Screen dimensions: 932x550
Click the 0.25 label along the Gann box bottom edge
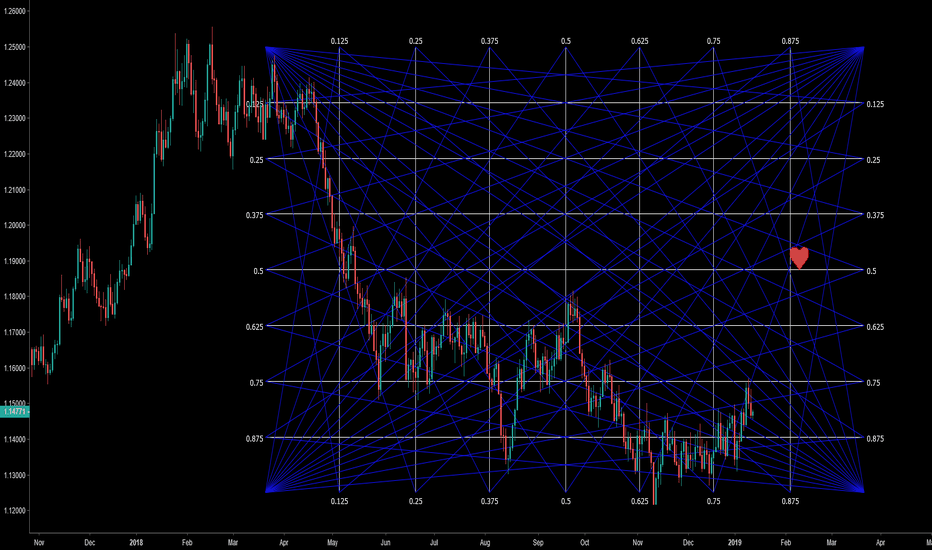[x=415, y=501]
